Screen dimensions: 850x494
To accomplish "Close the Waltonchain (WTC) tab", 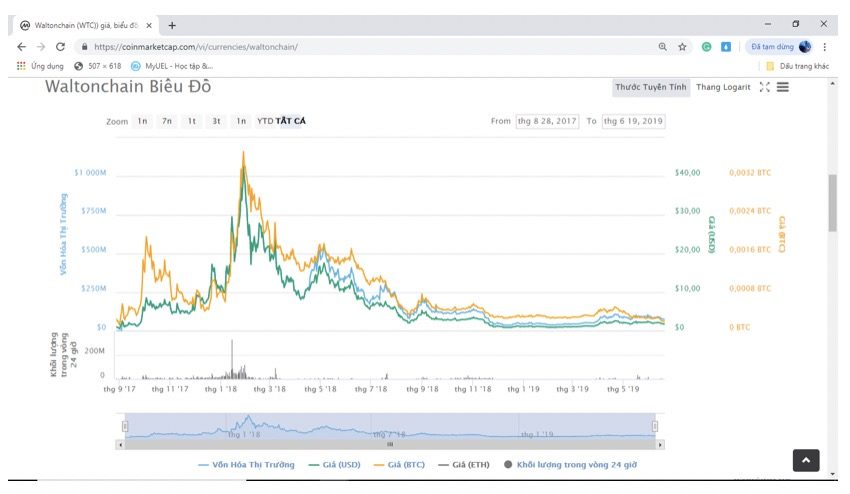I will coord(149,25).
